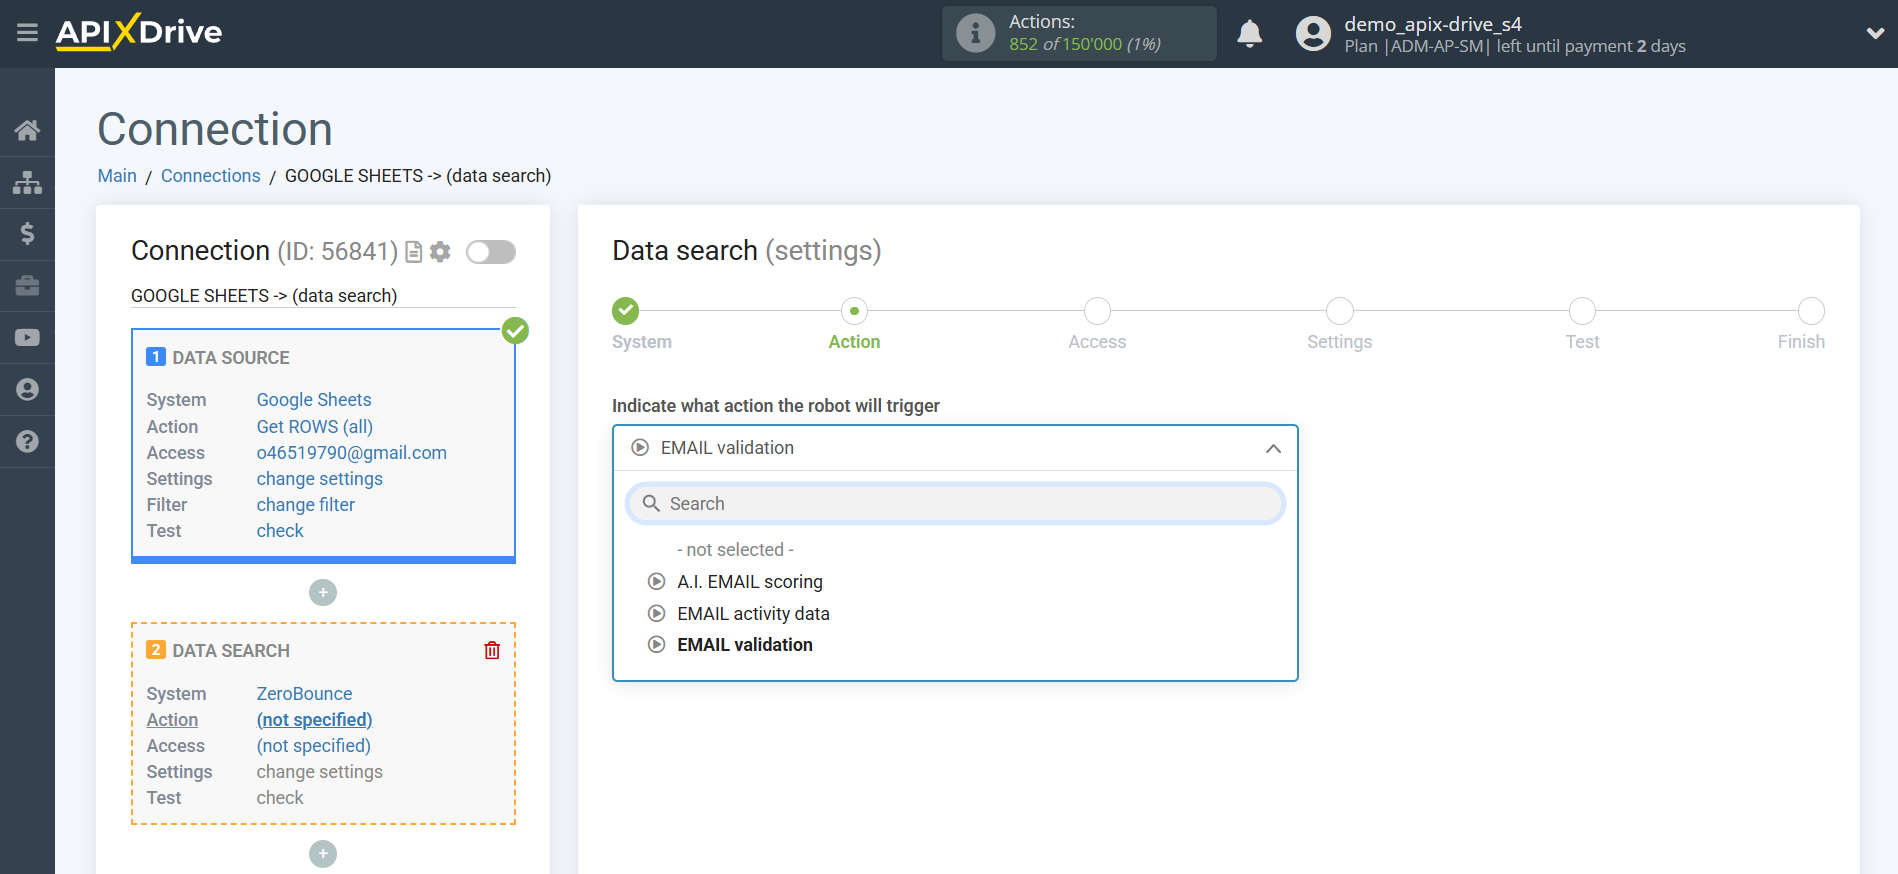Screen dimensions: 1898x874
Task: Click the Connections breadcrumb link
Action: click(x=210, y=176)
